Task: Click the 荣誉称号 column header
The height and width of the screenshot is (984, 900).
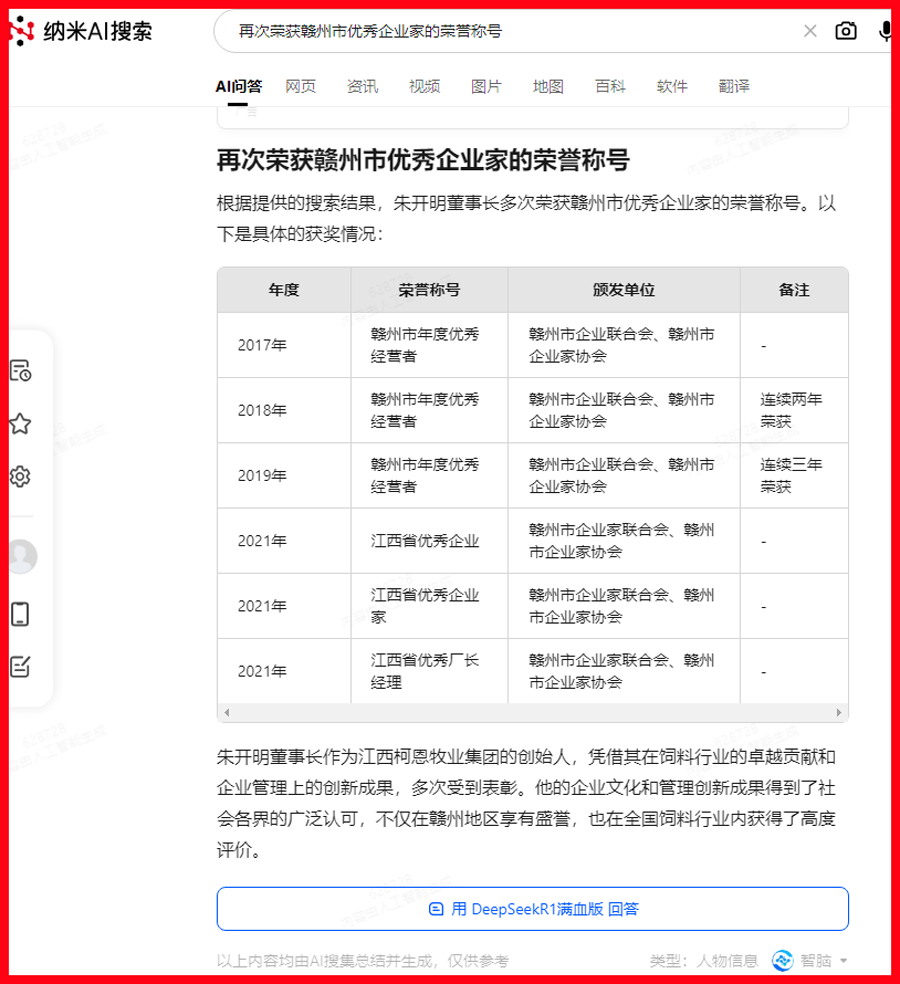Action: pos(429,290)
